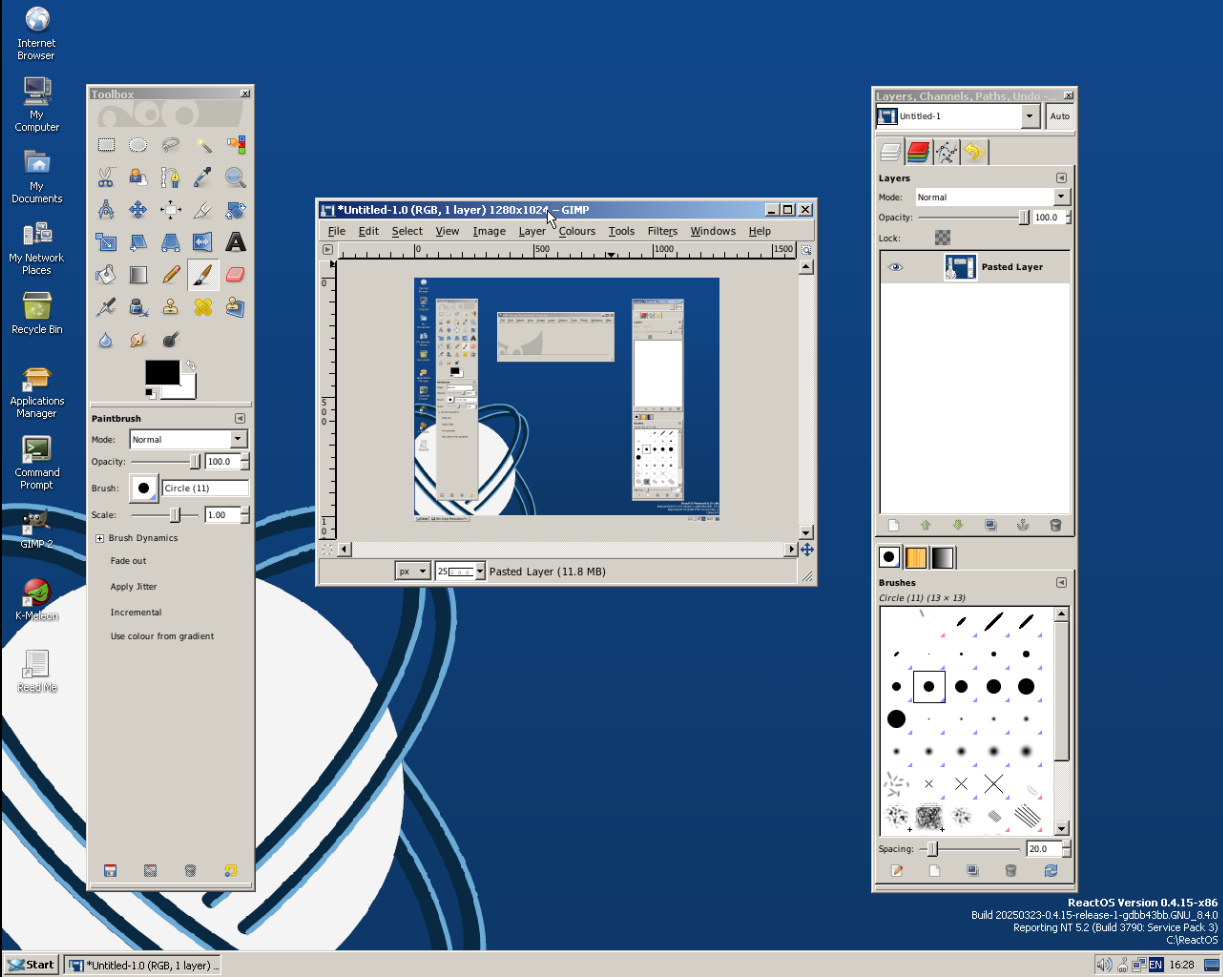Toggle the layer lock alpha channel box
Viewport: 1223px width, 977px height.
point(942,238)
